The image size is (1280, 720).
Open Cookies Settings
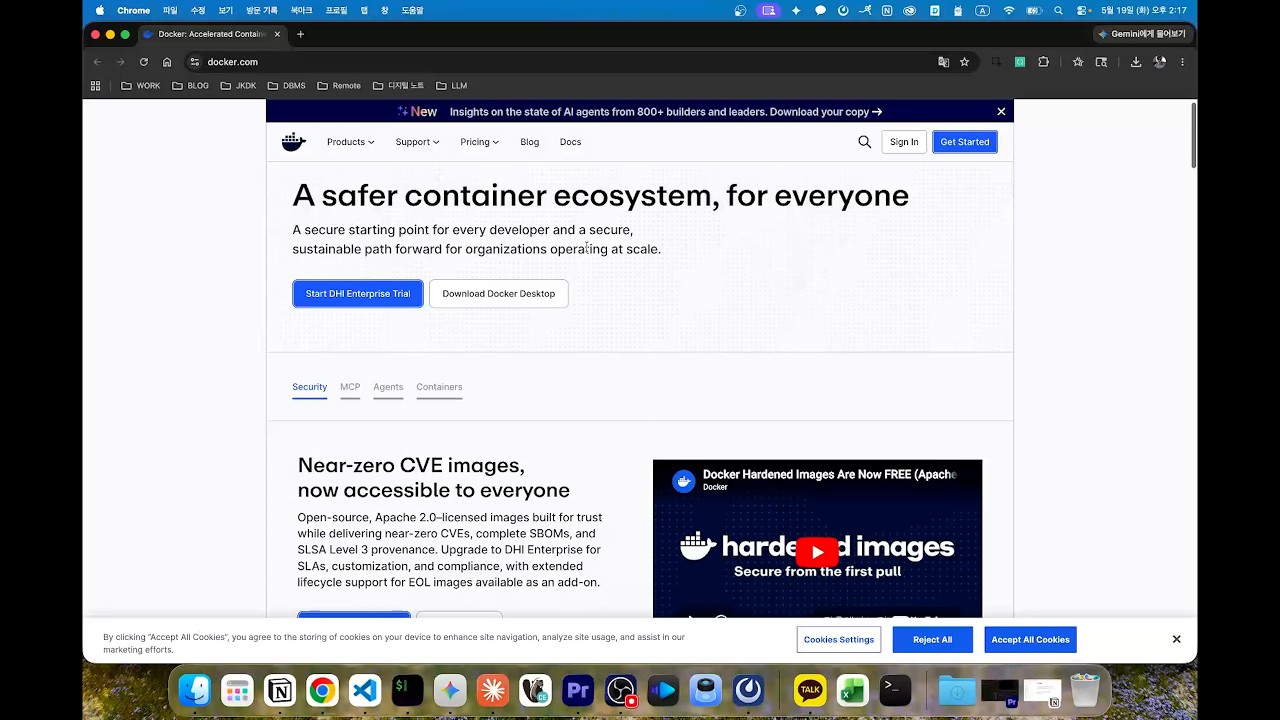[839, 640]
